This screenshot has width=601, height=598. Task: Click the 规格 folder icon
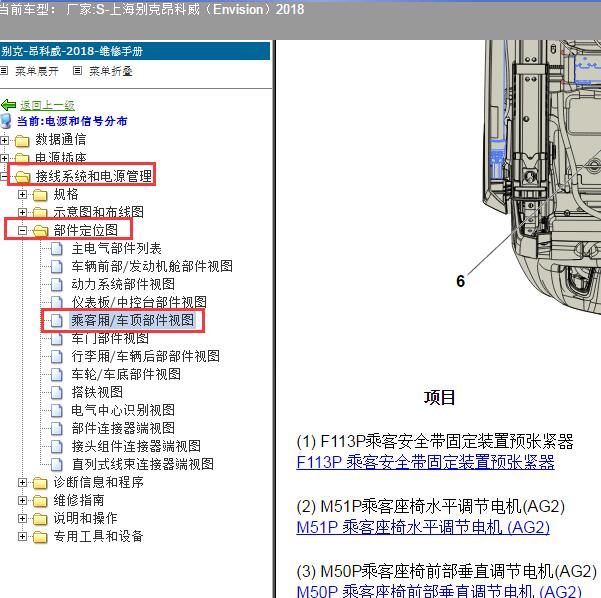point(40,195)
